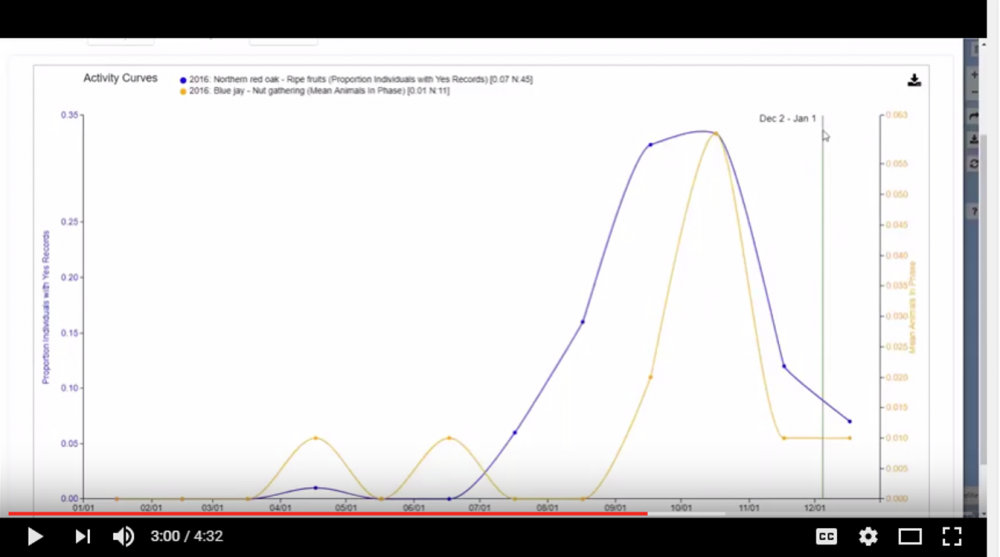Switch to theater mode

coord(910,537)
